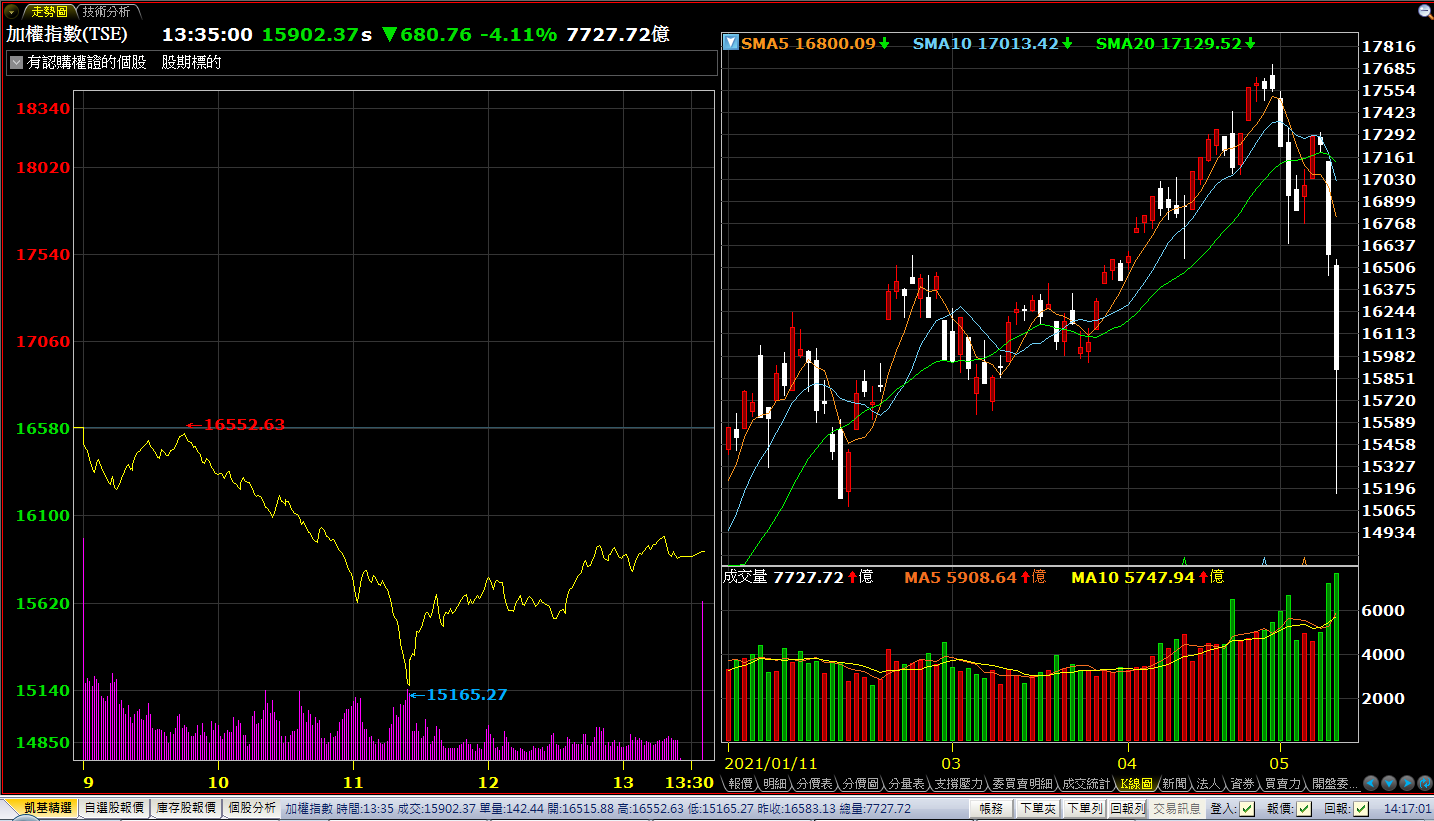Switch to the 技術分析 tab
The height and width of the screenshot is (821, 1434).
tap(108, 11)
